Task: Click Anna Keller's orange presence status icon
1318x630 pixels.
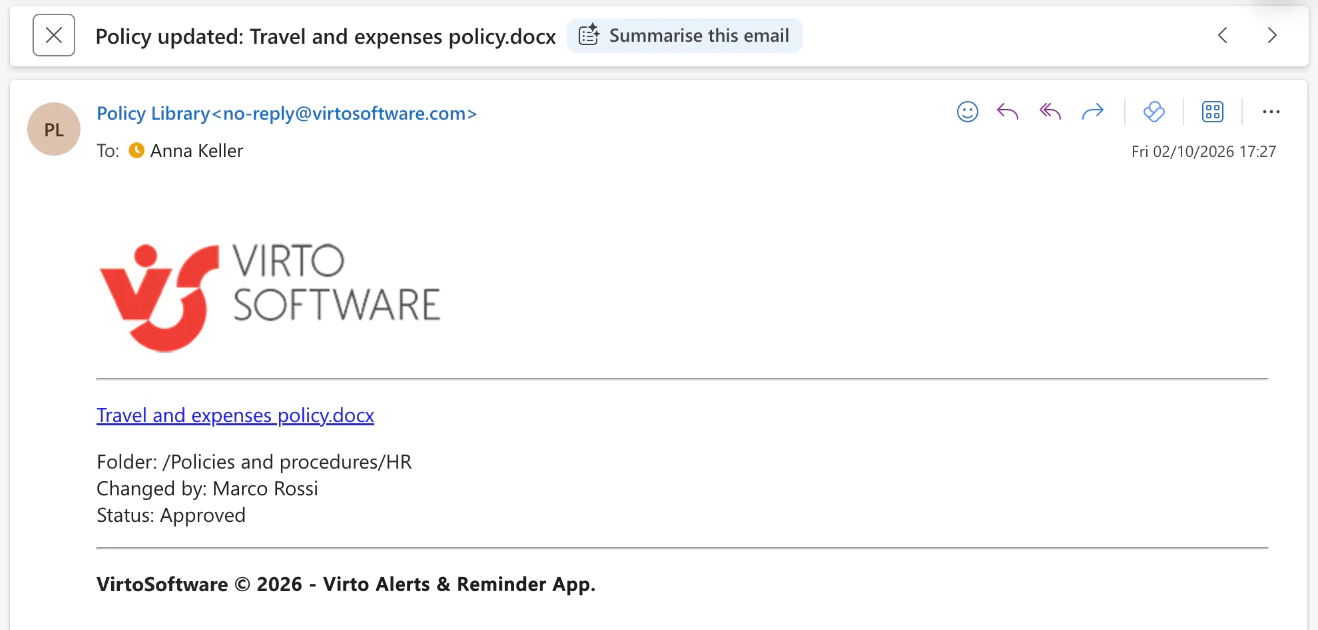Action: coord(137,151)
